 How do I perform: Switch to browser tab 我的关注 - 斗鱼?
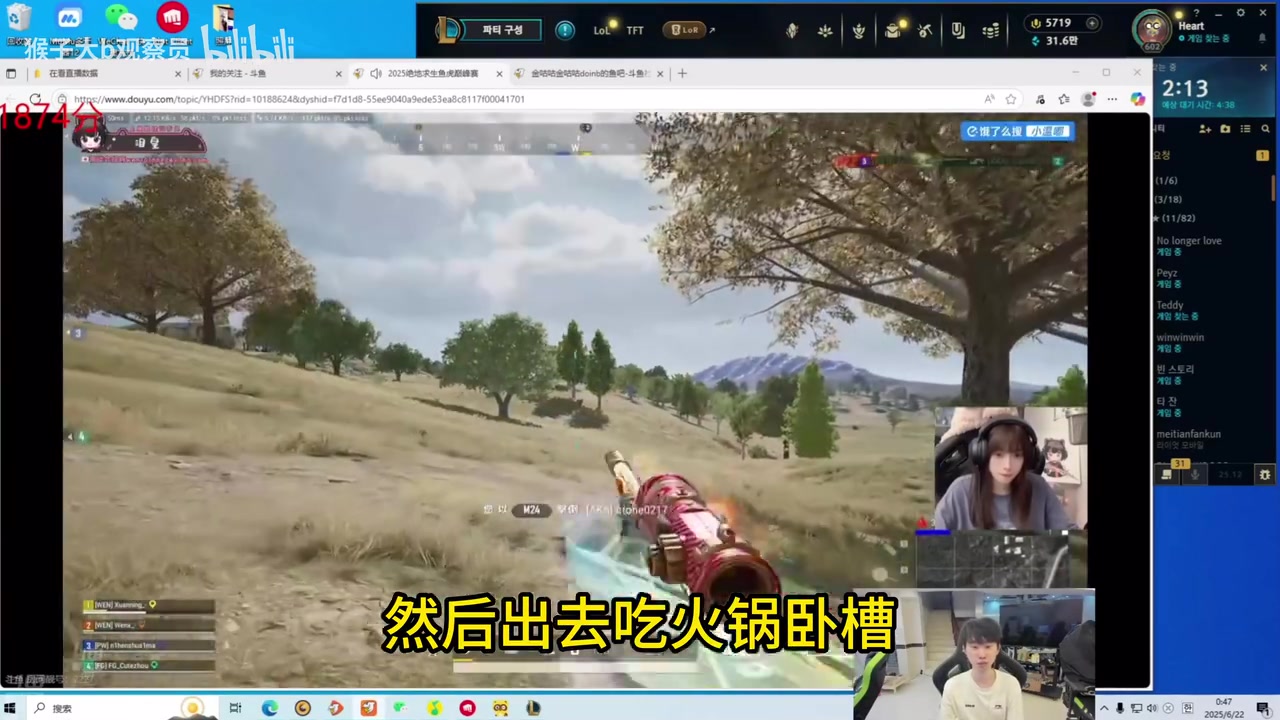265,73
